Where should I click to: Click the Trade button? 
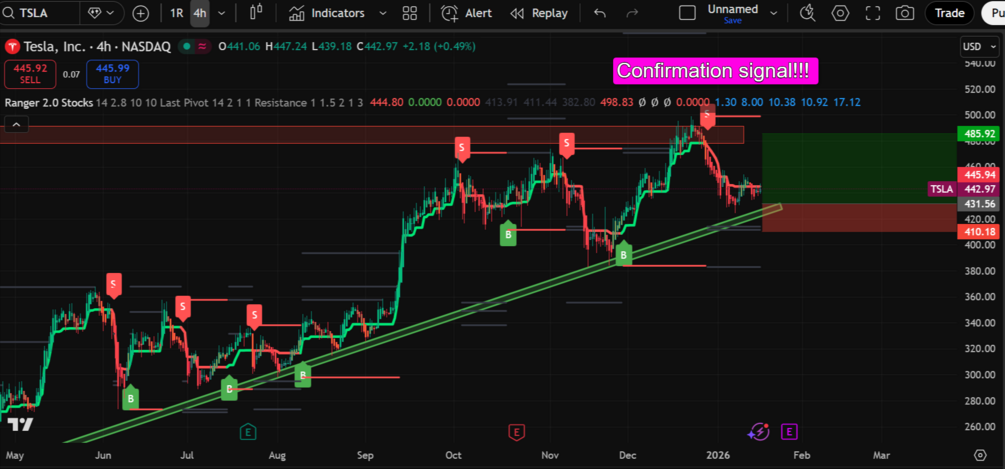coord(949,13)
